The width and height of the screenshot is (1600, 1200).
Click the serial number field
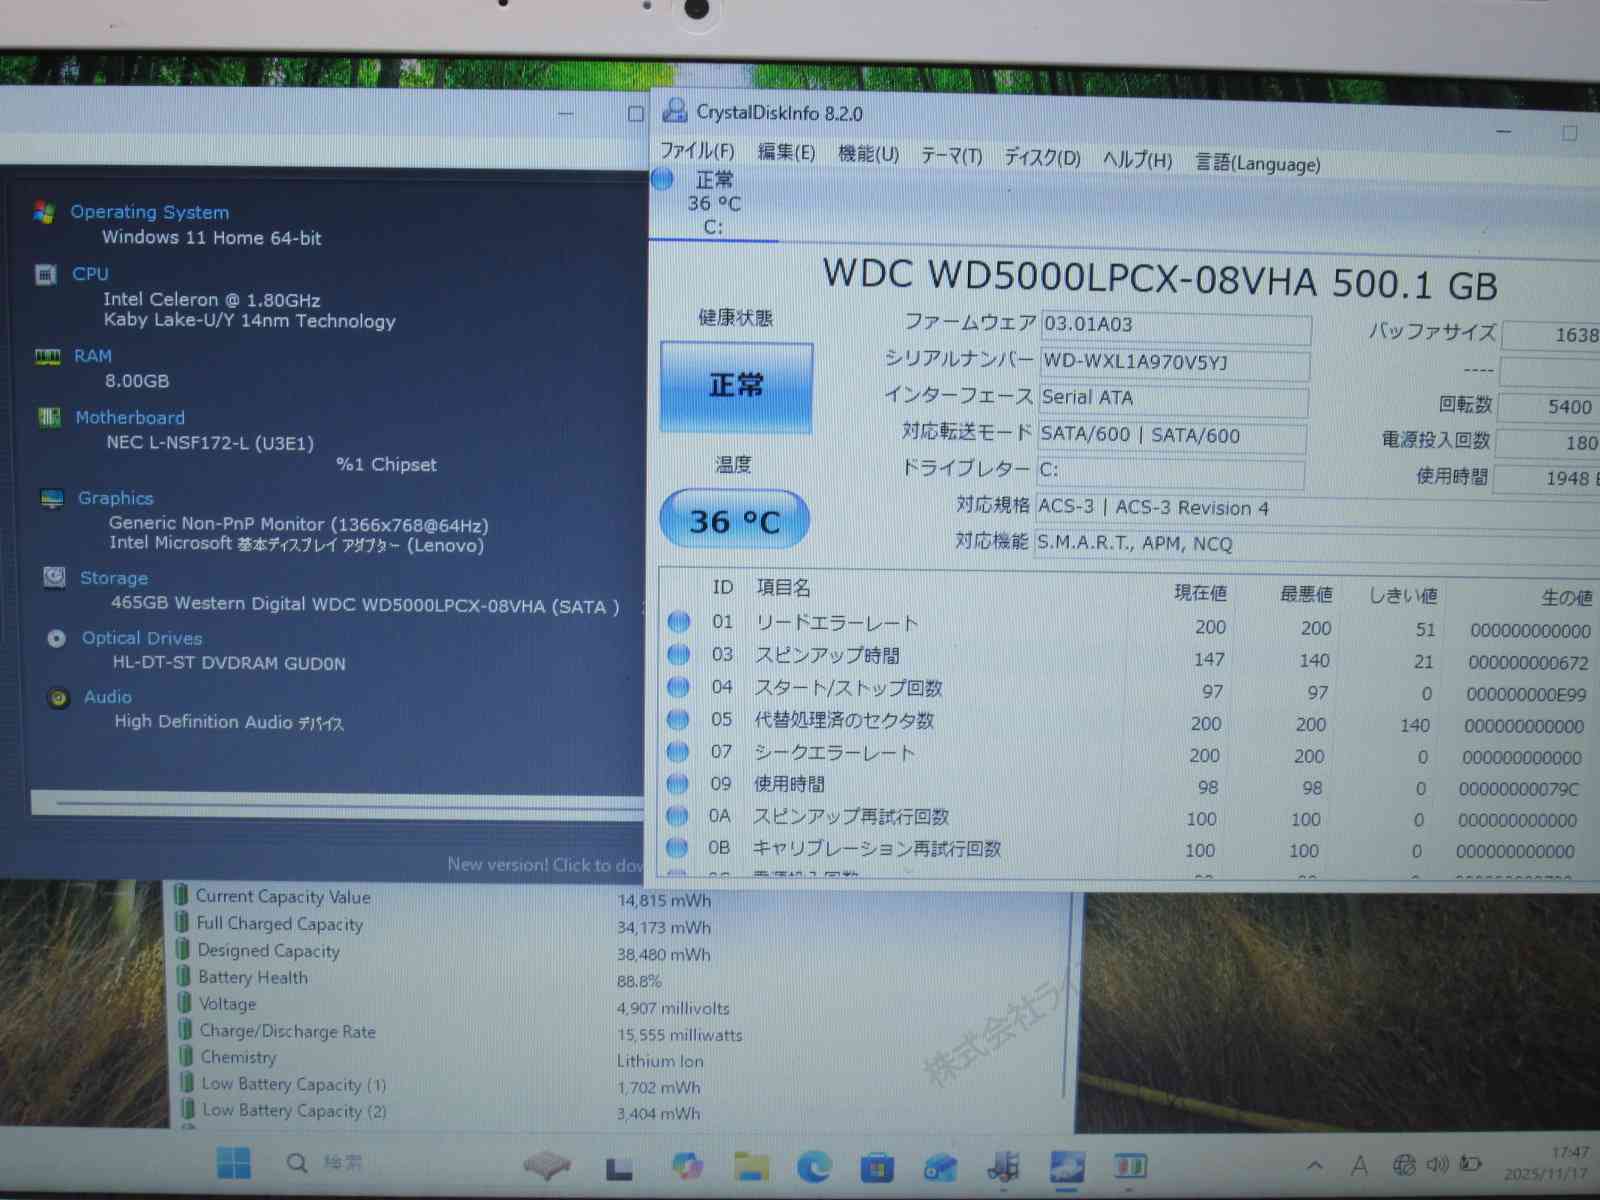point(1174,362)
